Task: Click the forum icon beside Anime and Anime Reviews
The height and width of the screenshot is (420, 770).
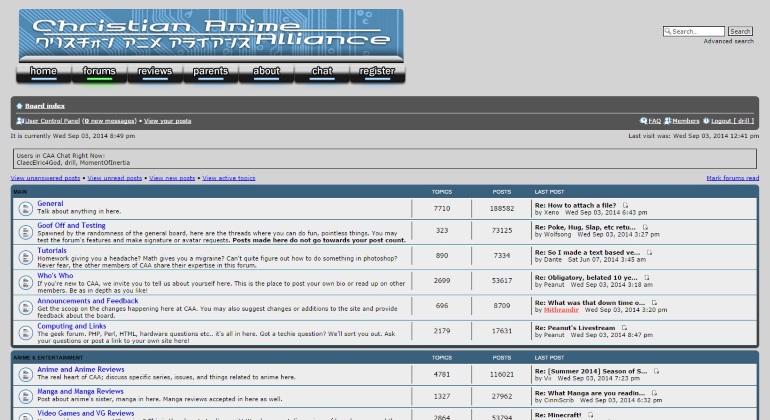Action: pyautogui.click(x=26, y=374)
